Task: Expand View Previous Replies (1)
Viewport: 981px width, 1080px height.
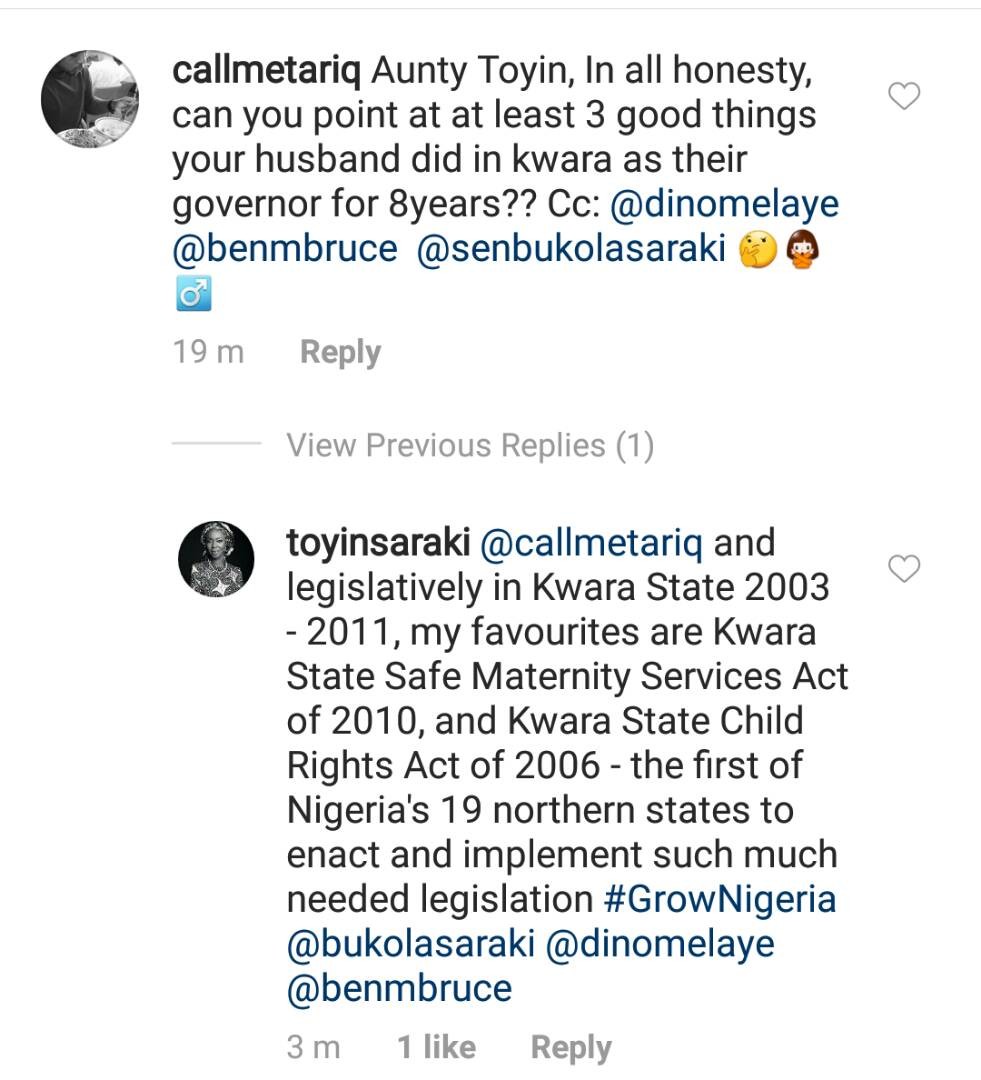Action: click(471, 445)
